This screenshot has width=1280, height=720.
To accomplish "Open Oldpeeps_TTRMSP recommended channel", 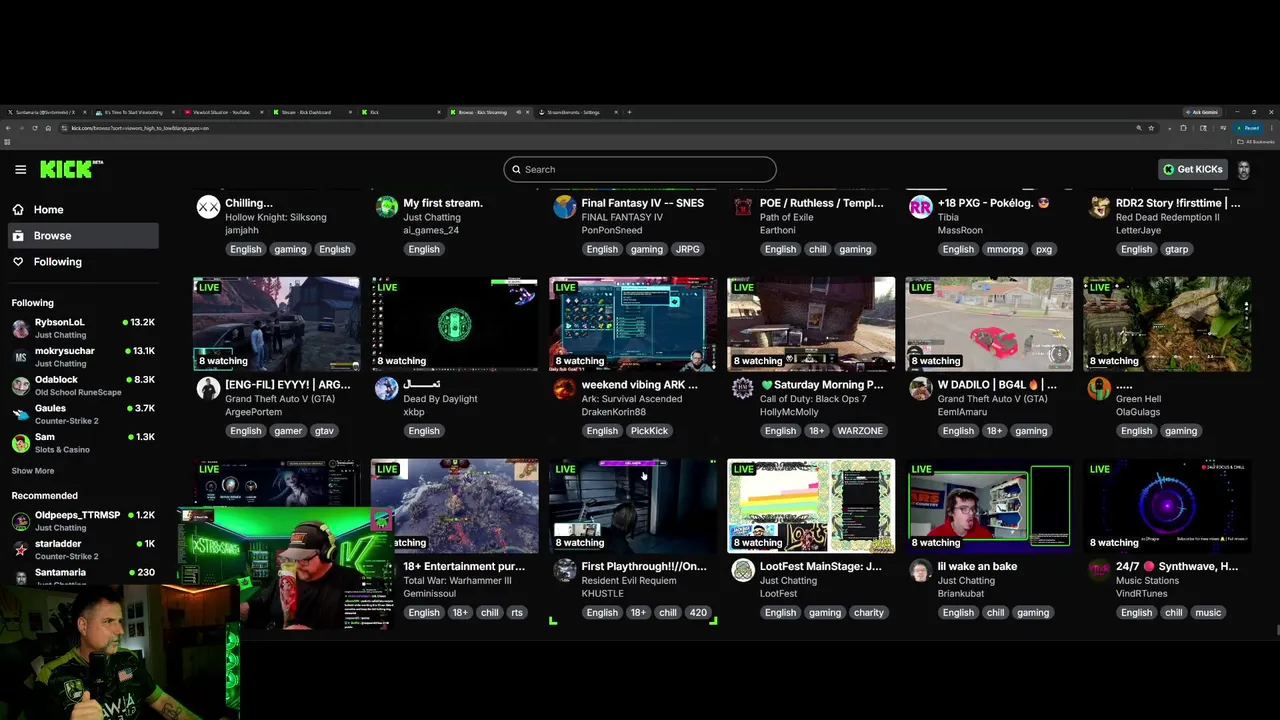I will pyautogui.click(x=83, y=521).
